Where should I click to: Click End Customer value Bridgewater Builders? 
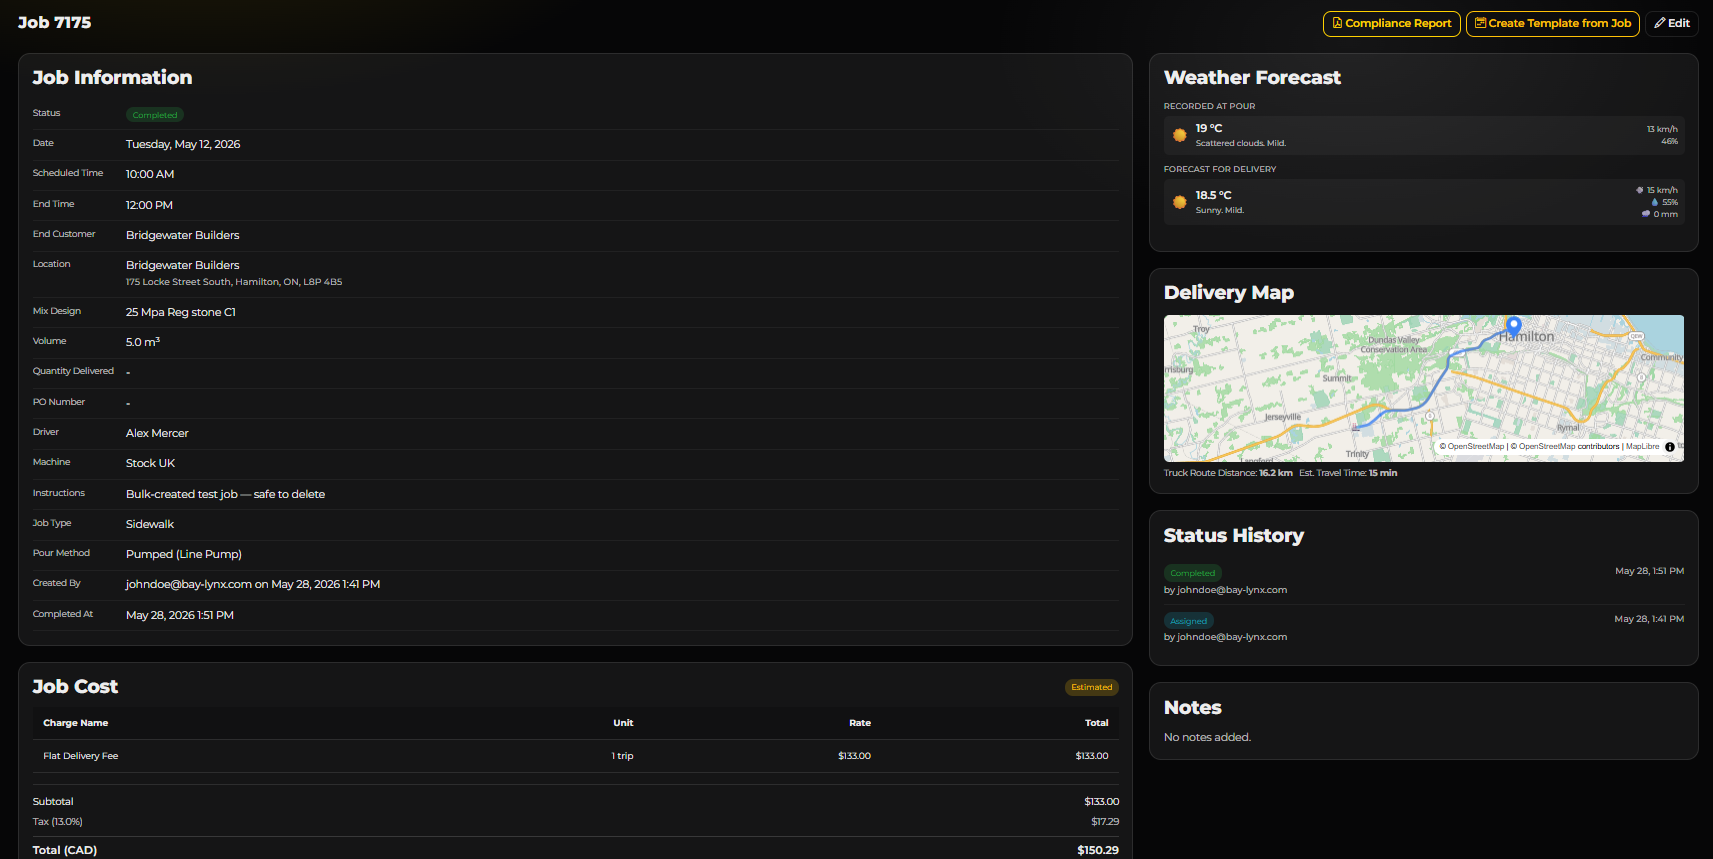[x=183, y=235]
